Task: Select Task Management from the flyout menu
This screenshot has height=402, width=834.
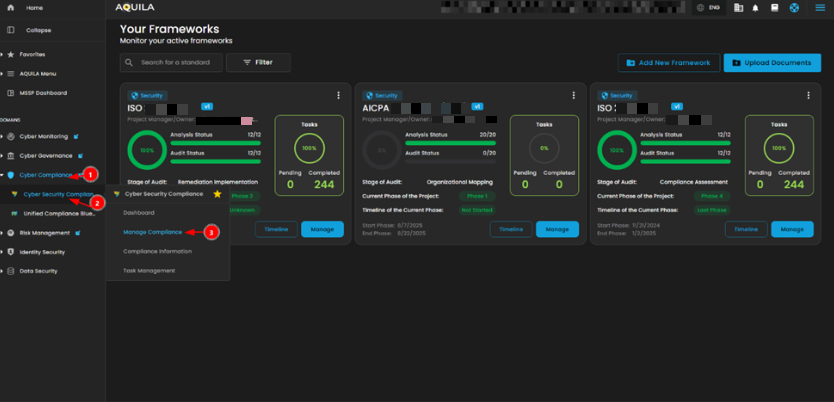Action: point(149,270)
